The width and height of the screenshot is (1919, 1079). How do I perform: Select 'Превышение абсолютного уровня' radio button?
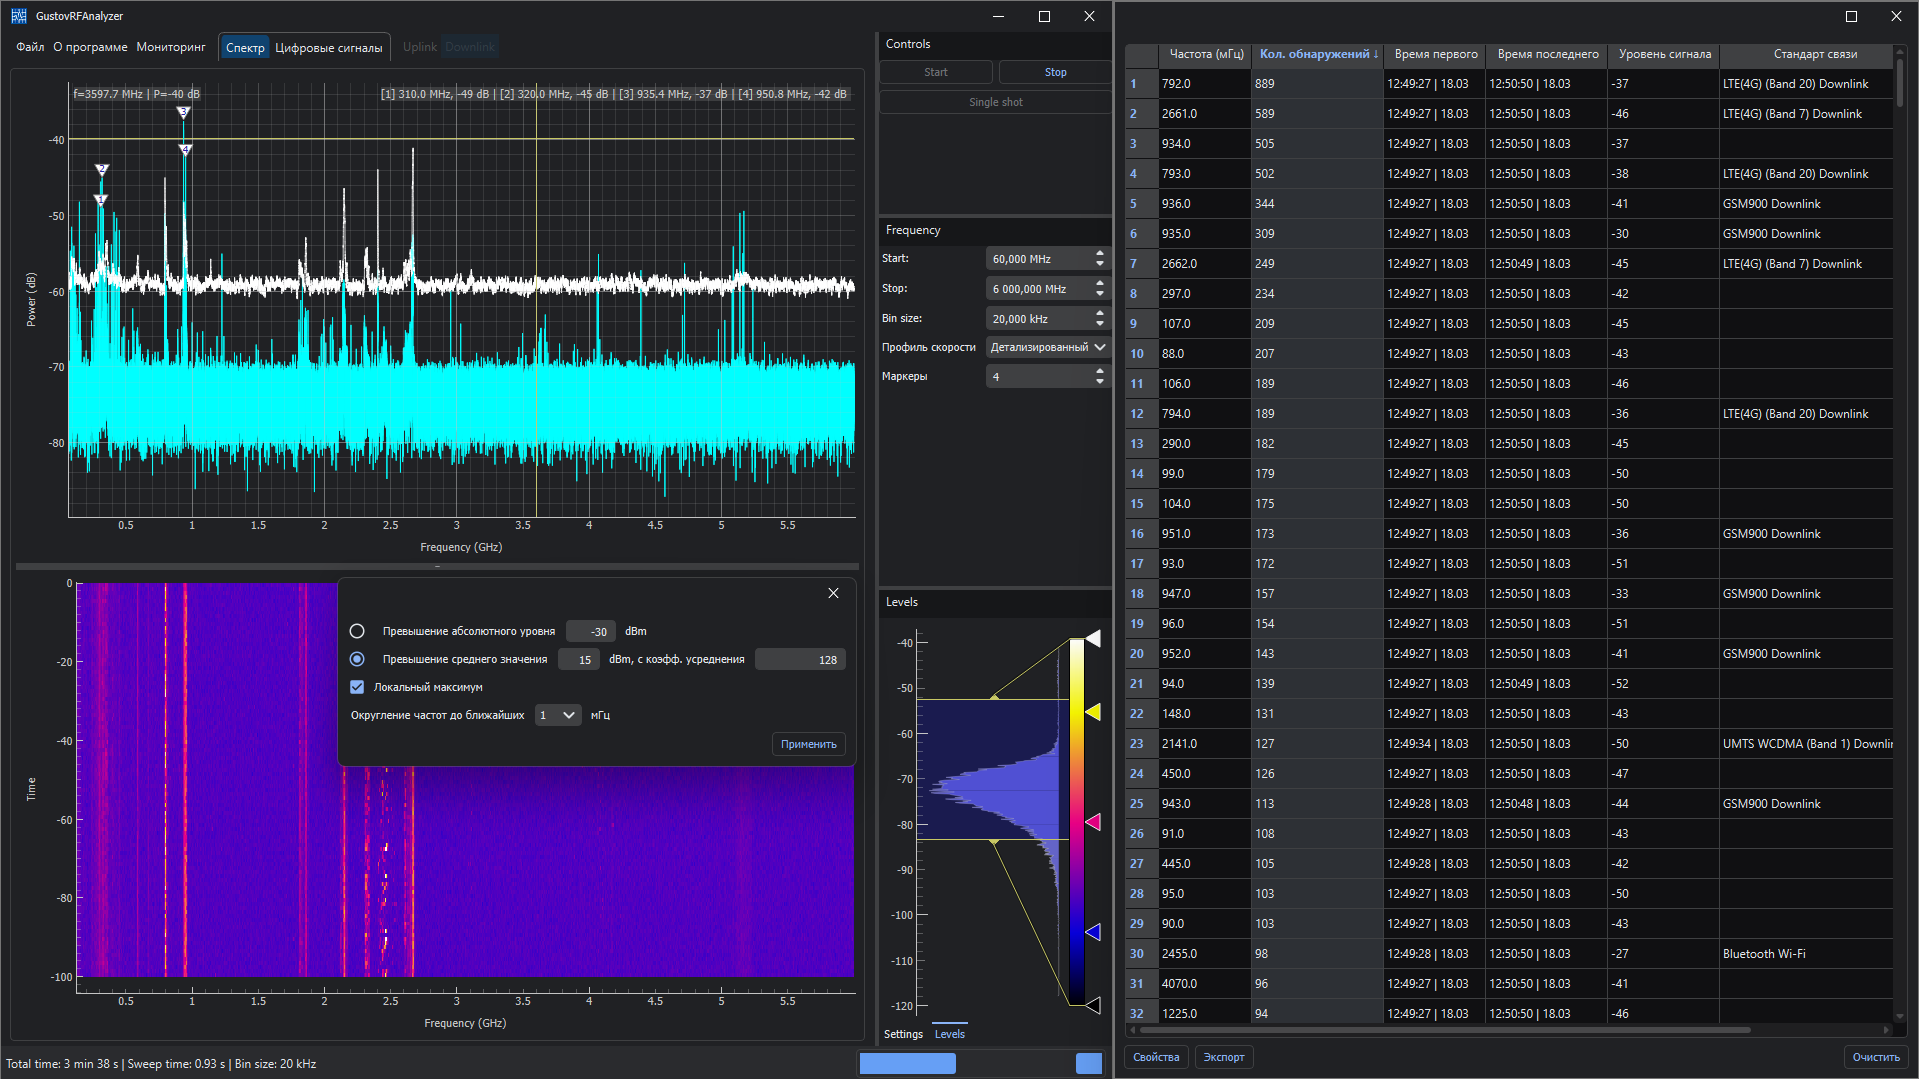tap(357, 631)
